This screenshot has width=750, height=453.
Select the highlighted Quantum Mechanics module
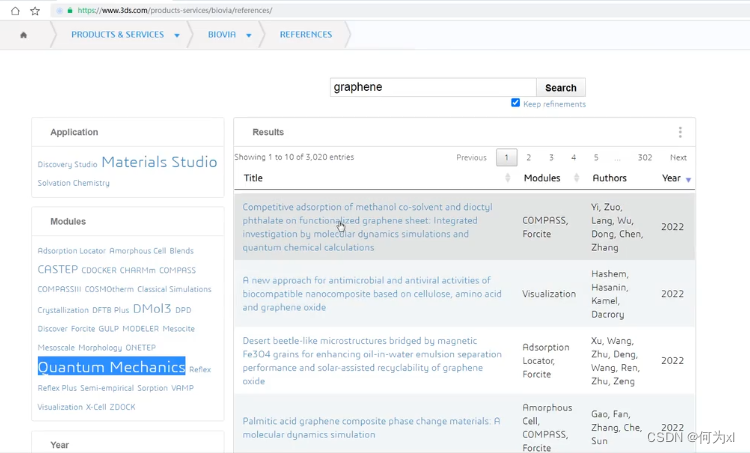coord(111,366)
